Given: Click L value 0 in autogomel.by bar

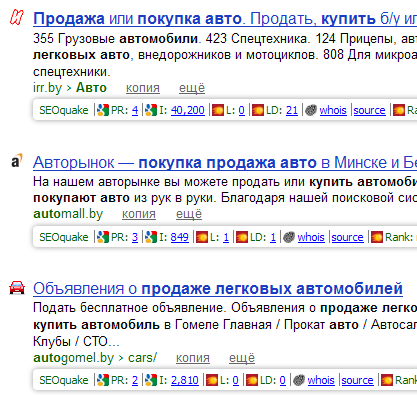Looking at the screenshot, I should click(236, 380).
